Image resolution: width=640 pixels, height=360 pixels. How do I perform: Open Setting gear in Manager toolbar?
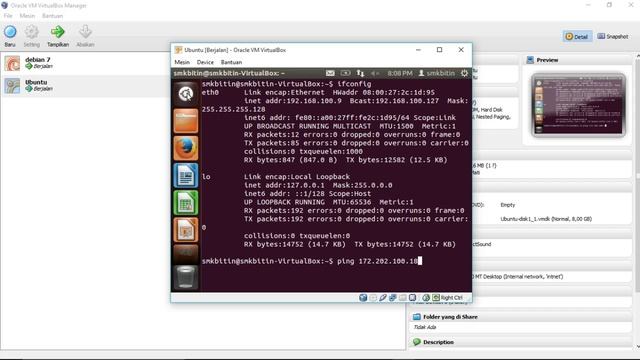point(31,31)
